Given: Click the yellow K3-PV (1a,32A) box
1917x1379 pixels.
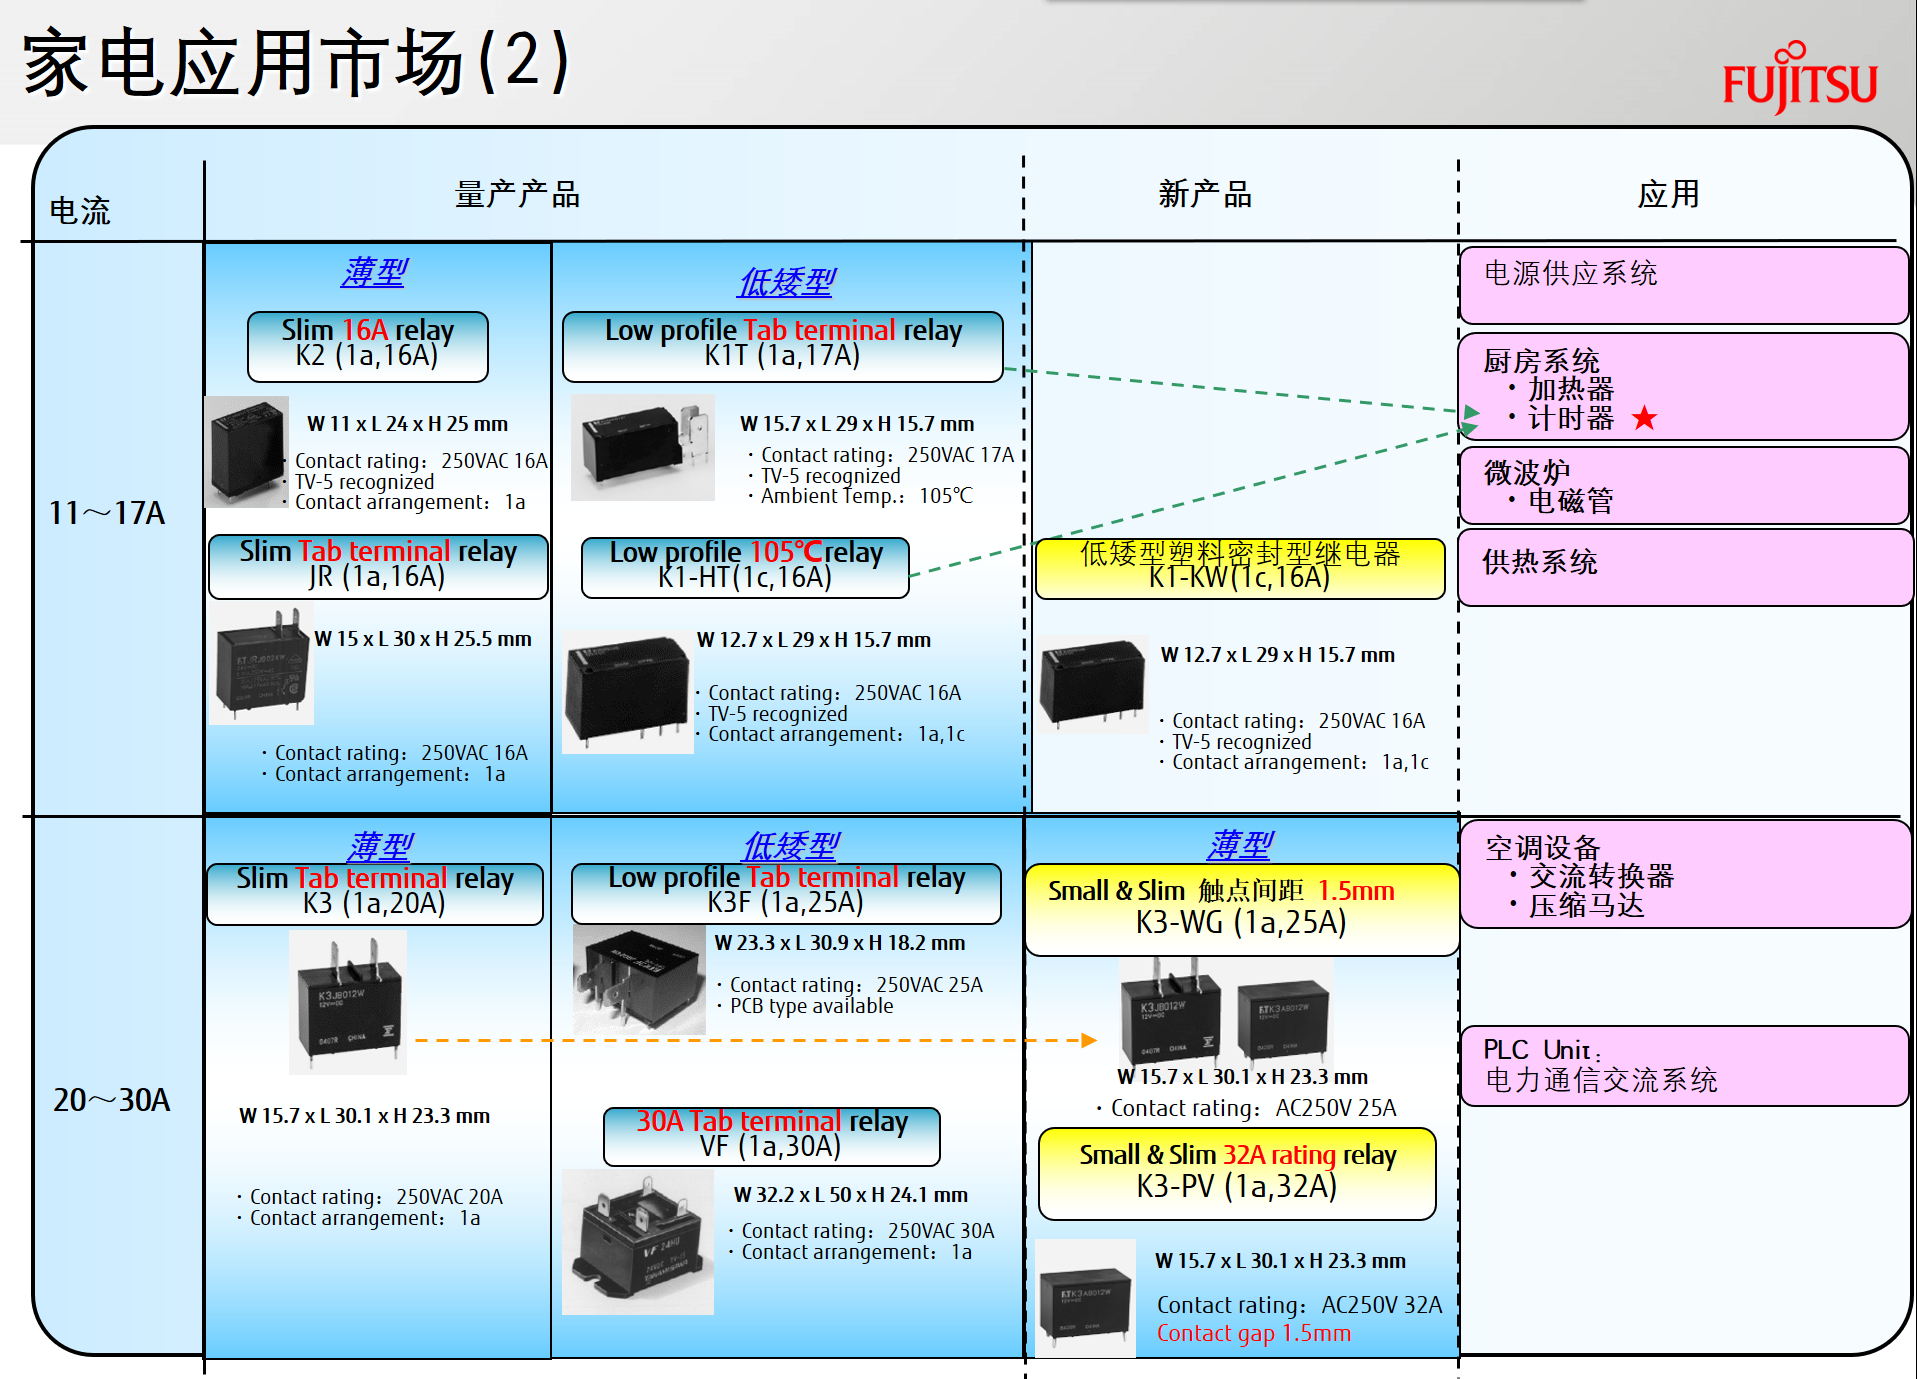Looking at the screenshot, I should (x=1238, y=1174).
